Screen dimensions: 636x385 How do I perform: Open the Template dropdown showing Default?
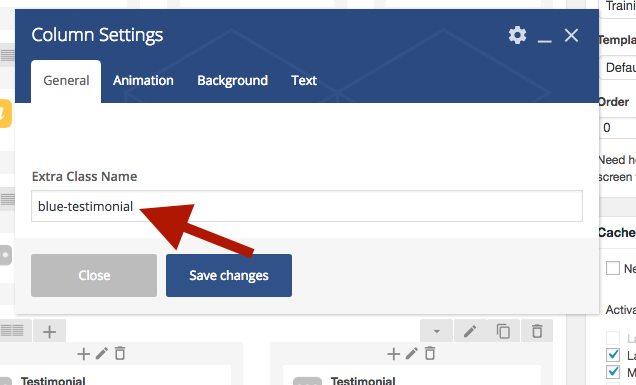[618, 67]
